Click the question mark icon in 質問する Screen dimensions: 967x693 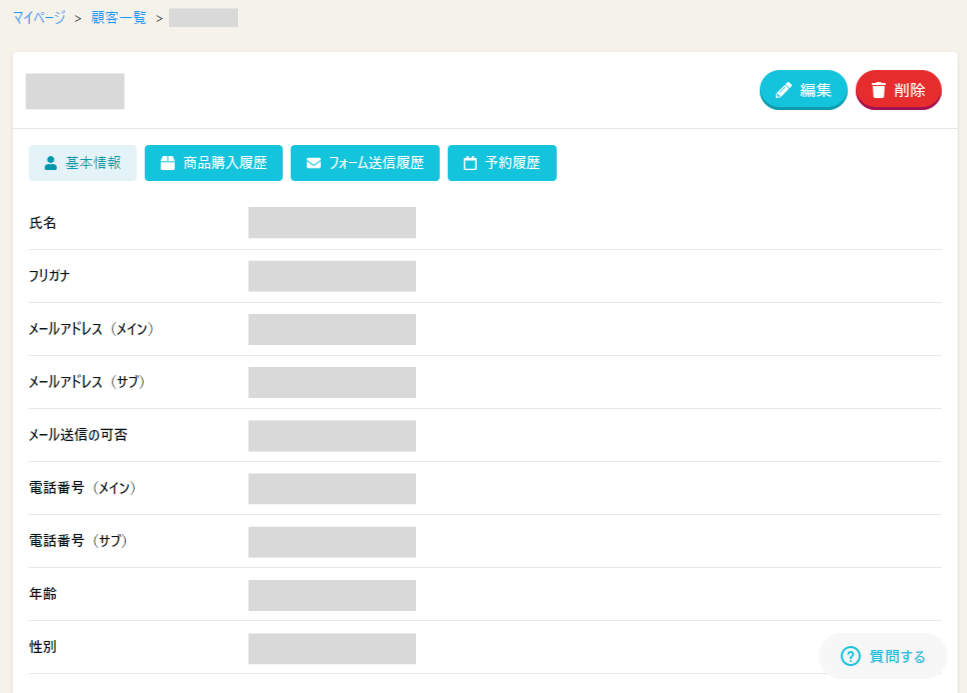[x=850, y=656]
